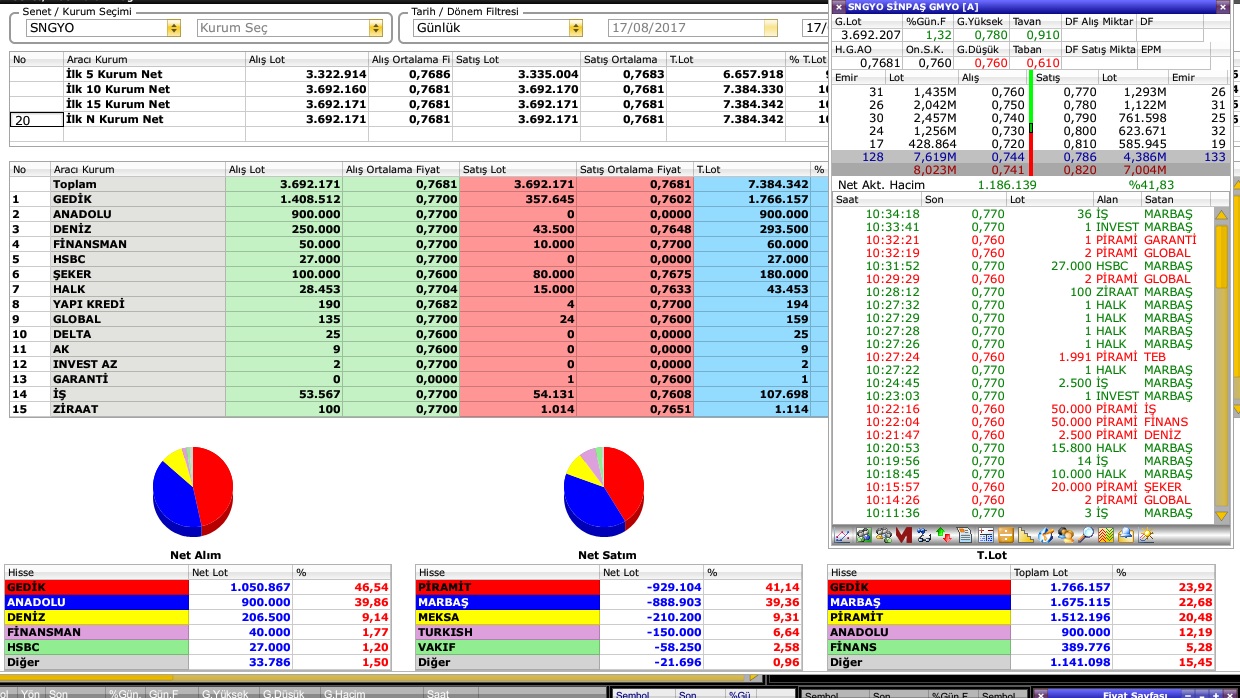Screen dimensions: 1240x698
Task: Click the yellow staircase icon in the SNGYO toolbar
Action: point(1025,536)
